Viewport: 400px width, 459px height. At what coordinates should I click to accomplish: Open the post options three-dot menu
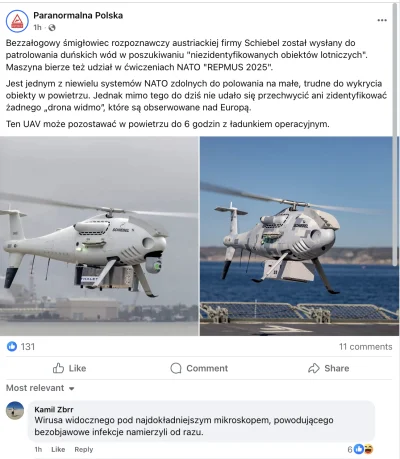pyautogui.click(x=382, y=20)
